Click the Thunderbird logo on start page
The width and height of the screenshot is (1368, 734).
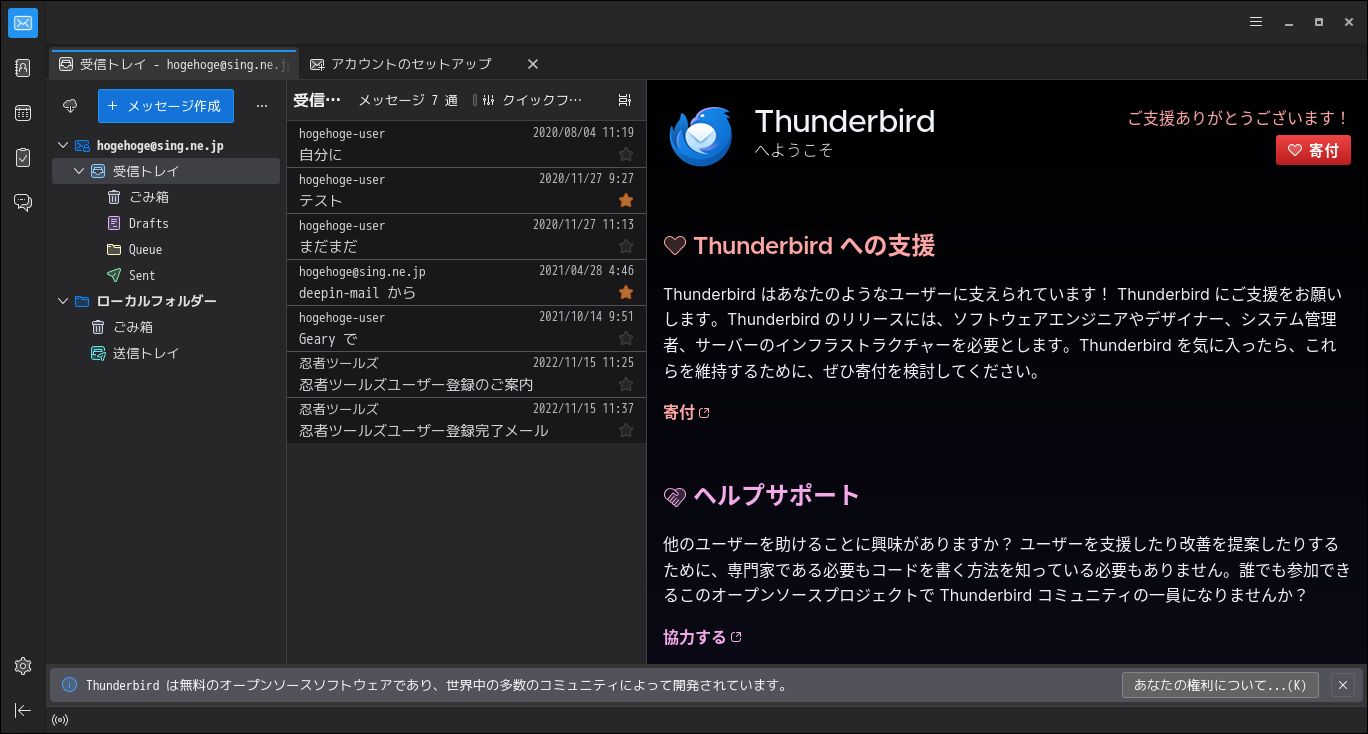(x=701, y=136)
